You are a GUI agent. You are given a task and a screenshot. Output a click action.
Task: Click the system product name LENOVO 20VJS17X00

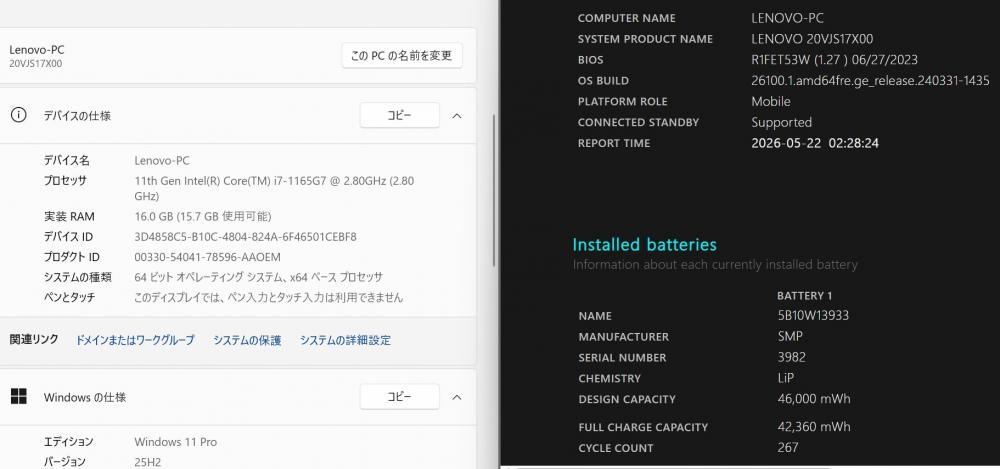click(812, 39)
